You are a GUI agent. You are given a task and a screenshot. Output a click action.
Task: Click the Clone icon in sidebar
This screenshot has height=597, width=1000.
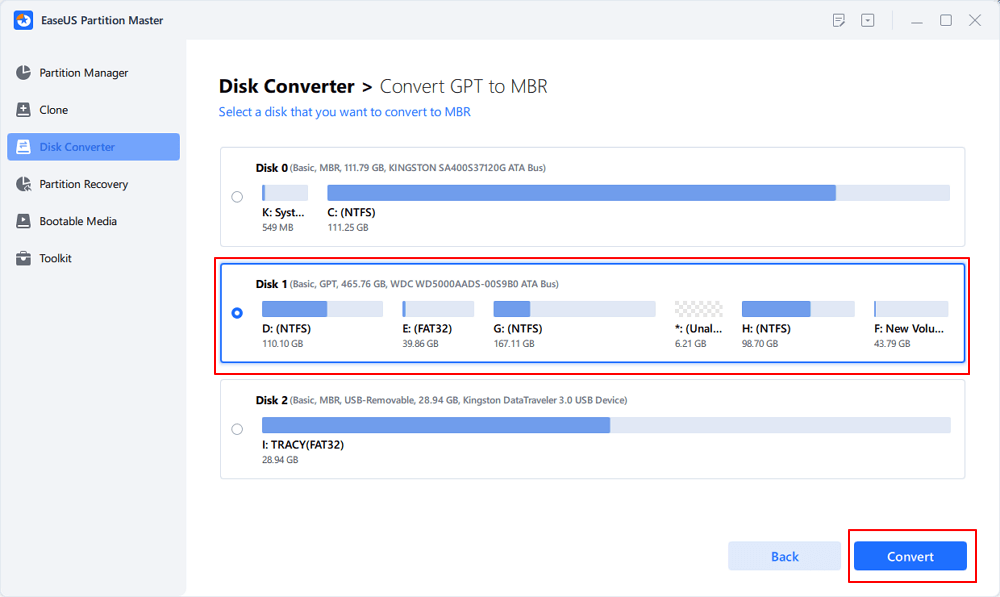point(23,110)
